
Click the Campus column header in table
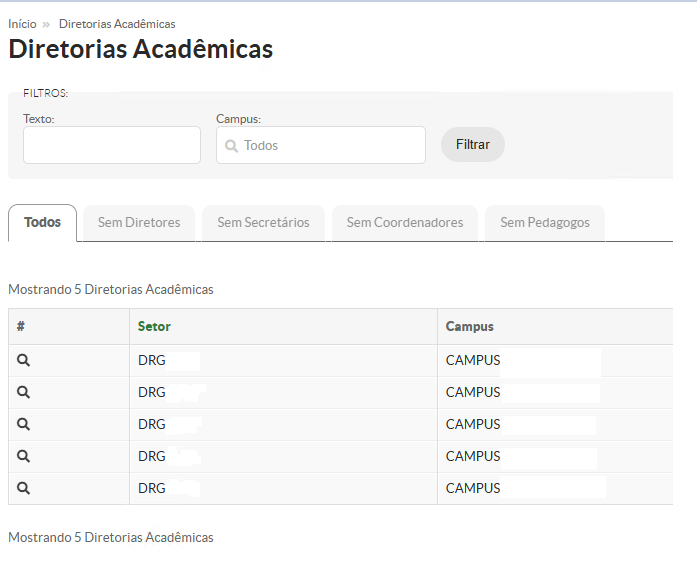[469, 326]
